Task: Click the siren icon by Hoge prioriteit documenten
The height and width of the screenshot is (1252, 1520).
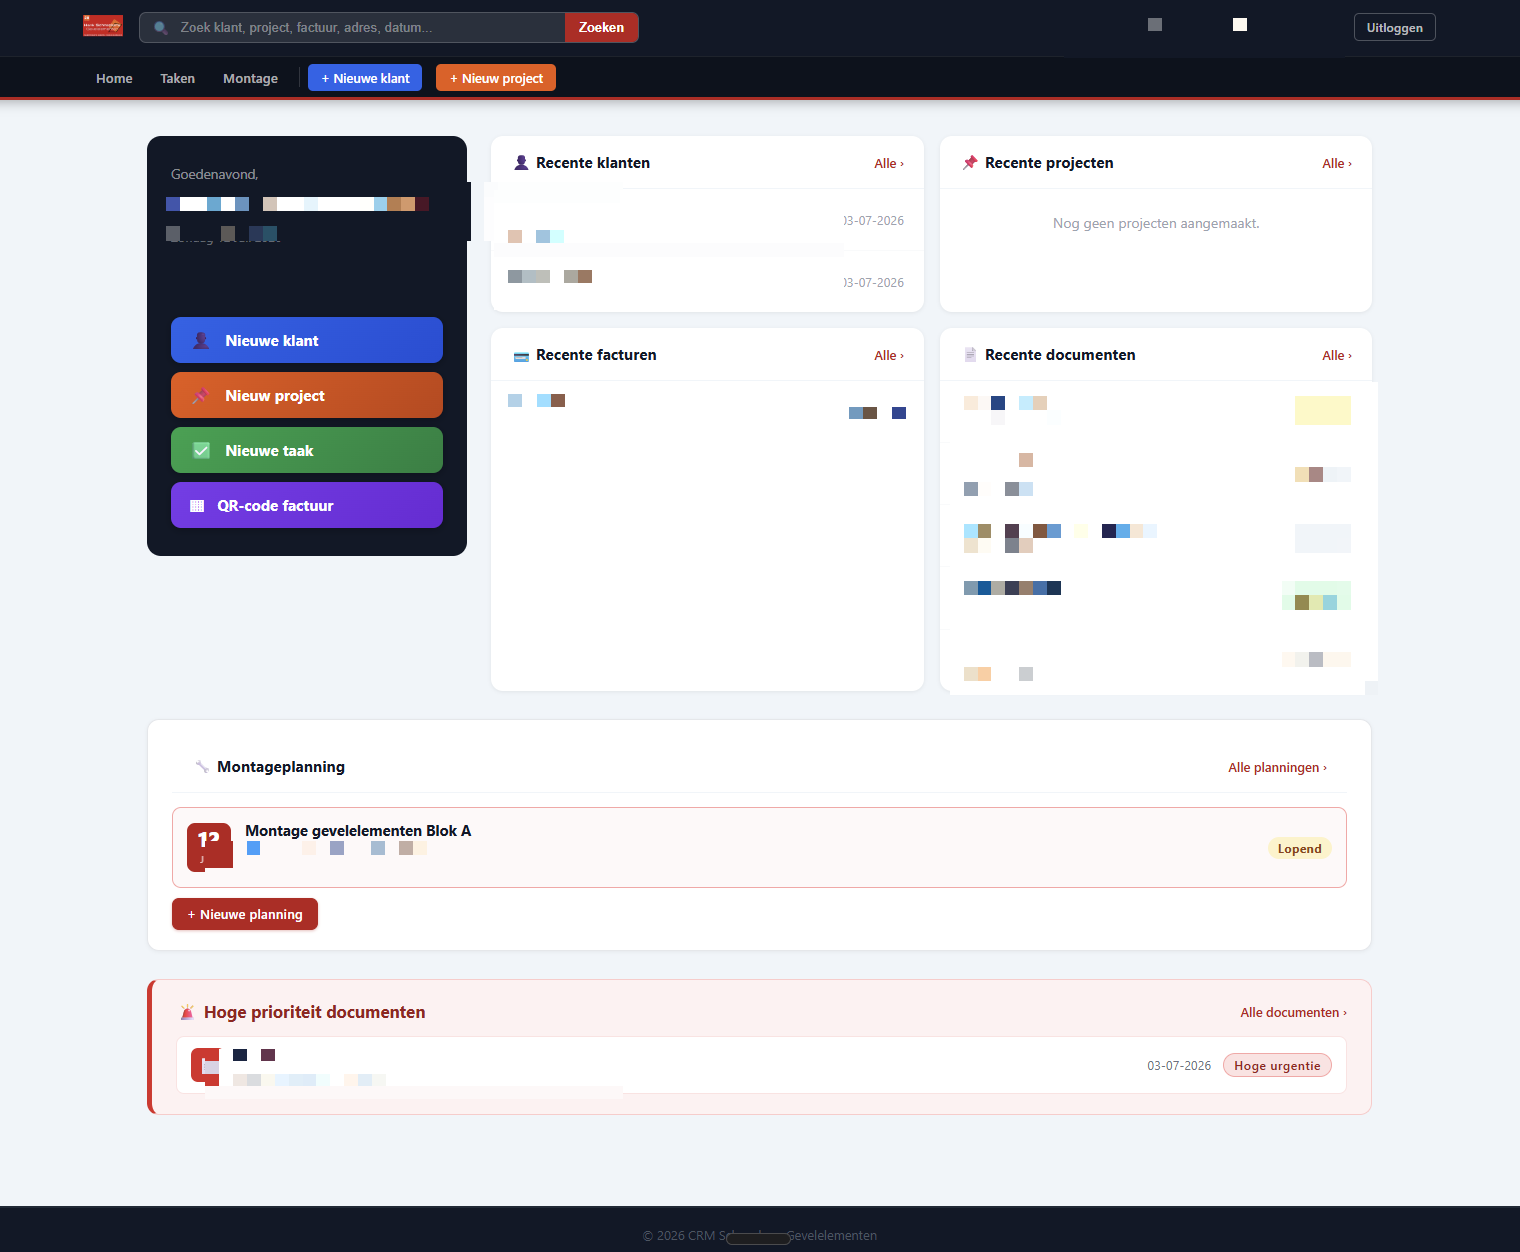Action: click(x=187, y=1012)
